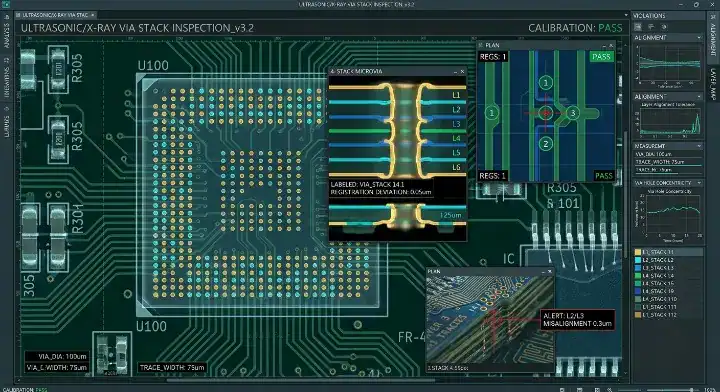The image size is (720, 392).
Task: Open the second left sidebar vertical tab
Action: coord(7,78)
